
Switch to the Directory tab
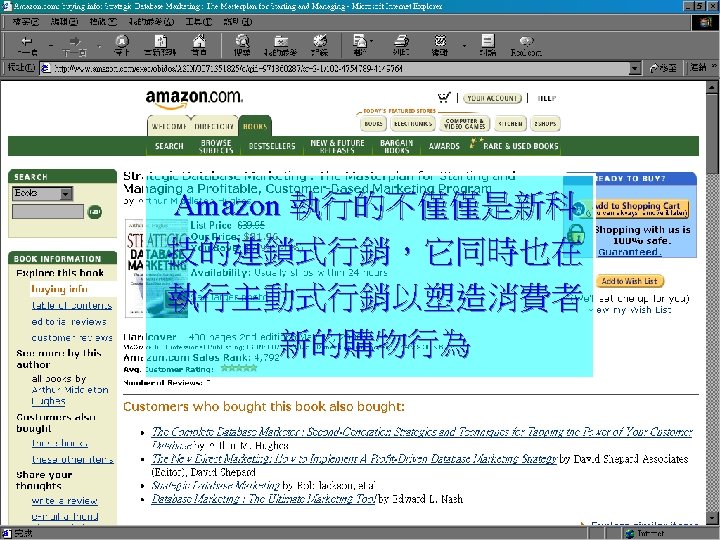(214, 126)
